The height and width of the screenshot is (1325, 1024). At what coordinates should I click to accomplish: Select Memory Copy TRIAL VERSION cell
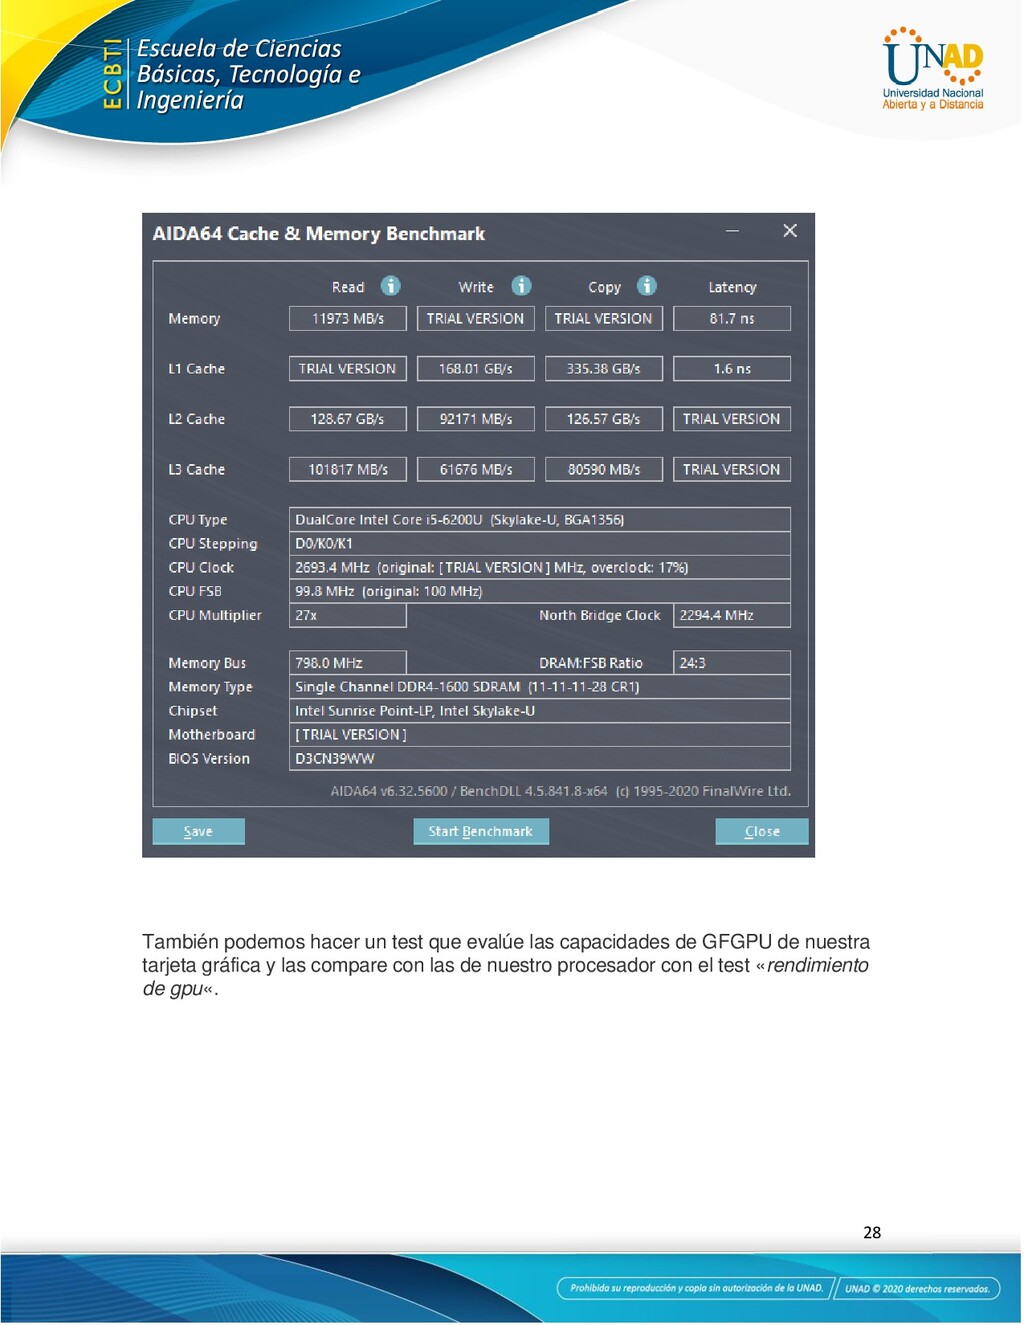[603, 318]
